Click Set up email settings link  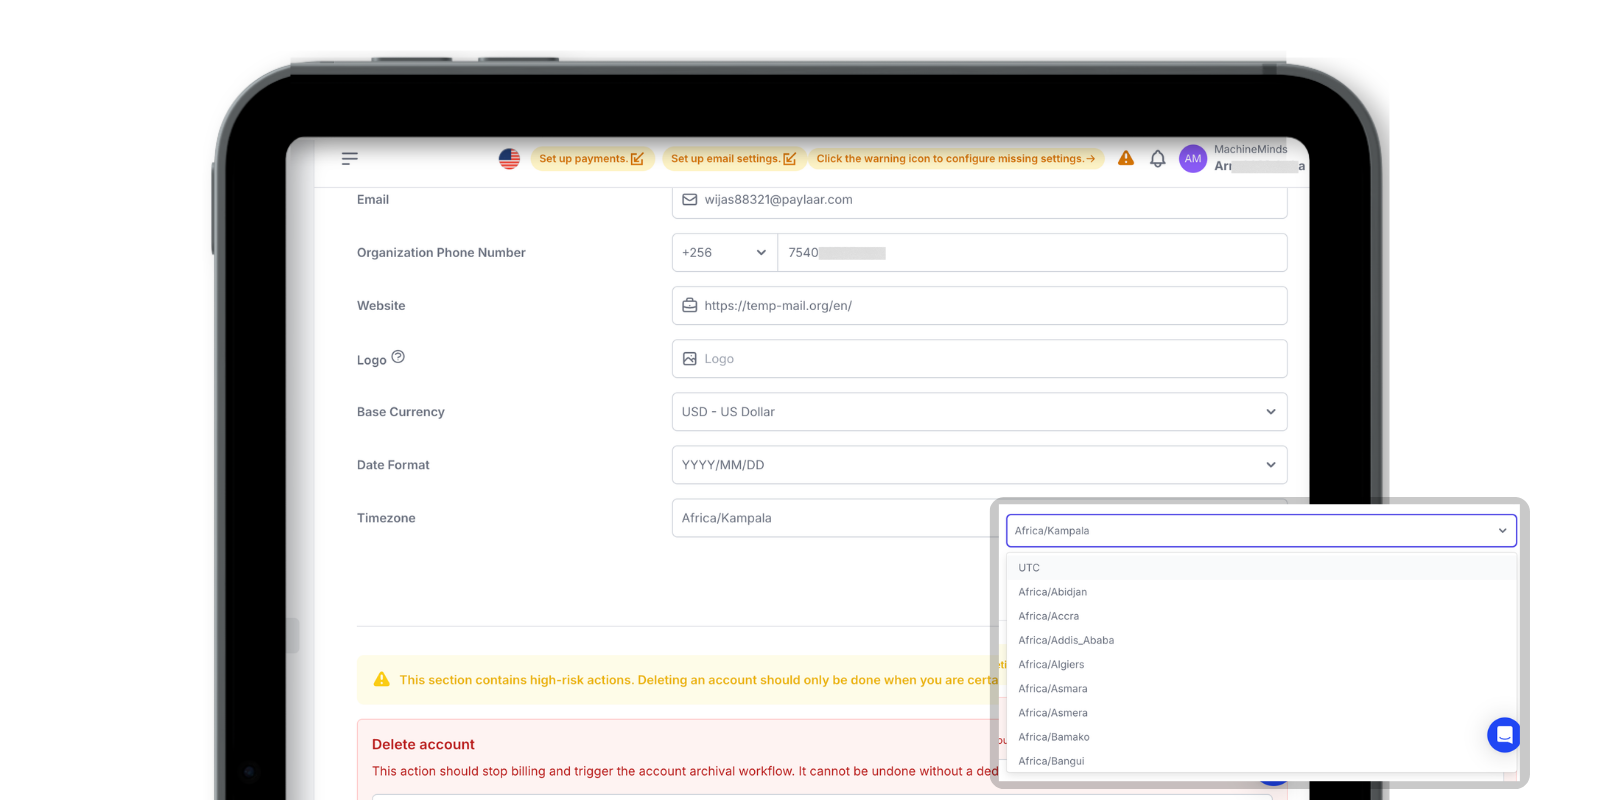pos(733,159)
